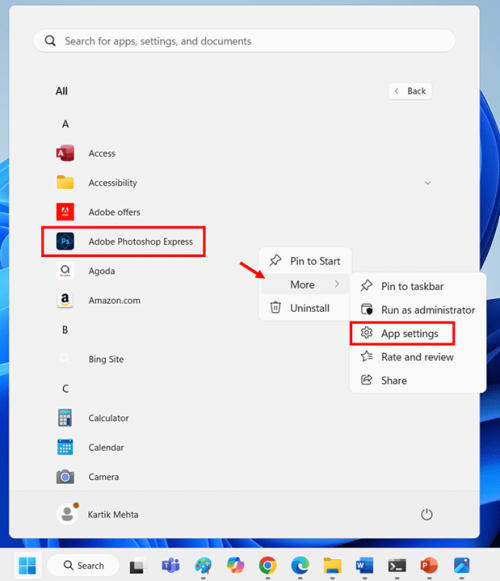The height and width of the screenshot is (581, 500).
Task: Open the Calendar app icon
Action: point(65,447)
